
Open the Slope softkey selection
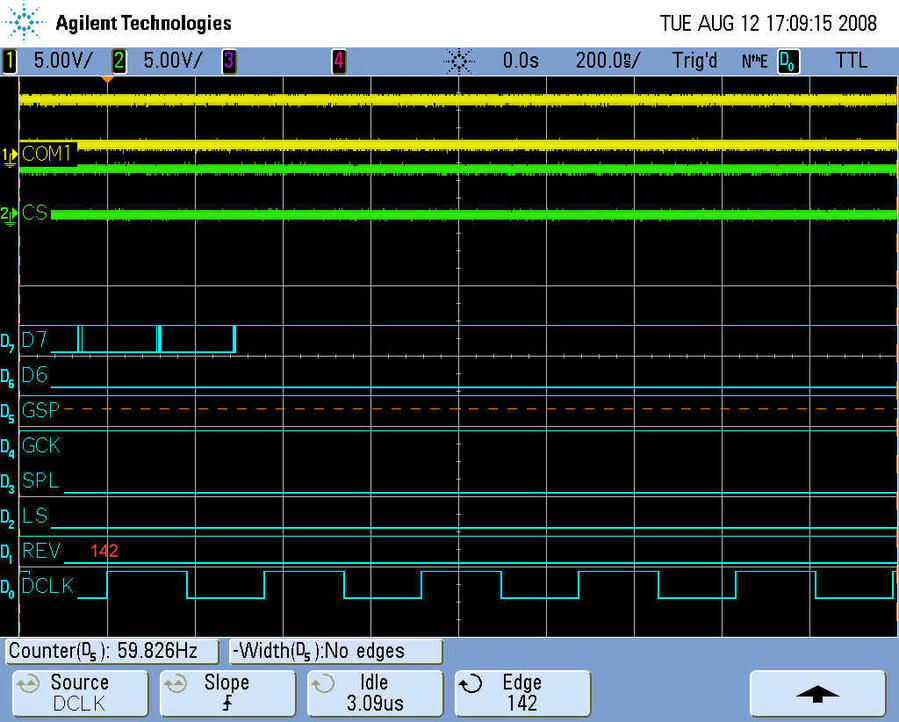click(x=226, y=692)
